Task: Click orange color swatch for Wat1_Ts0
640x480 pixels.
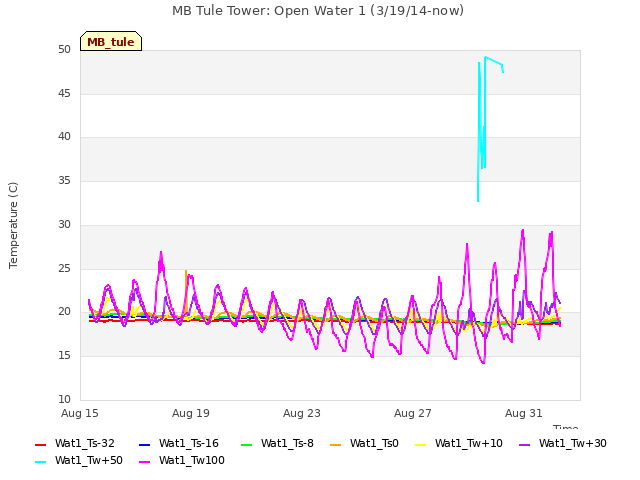Action: [336, 444]
